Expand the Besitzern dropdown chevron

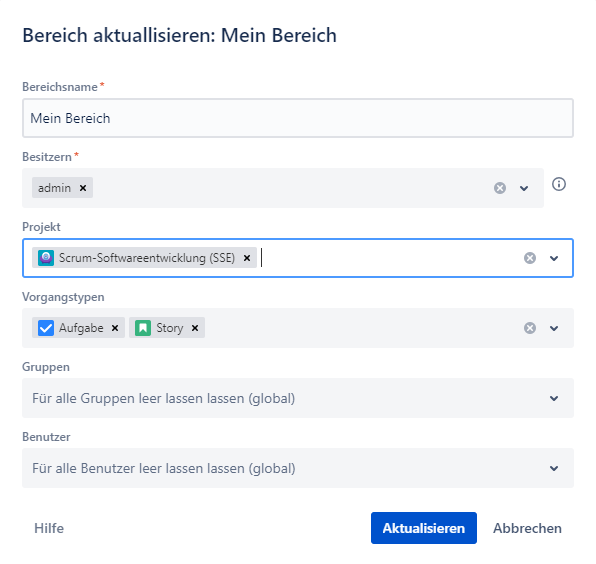[x=524, y=188]
